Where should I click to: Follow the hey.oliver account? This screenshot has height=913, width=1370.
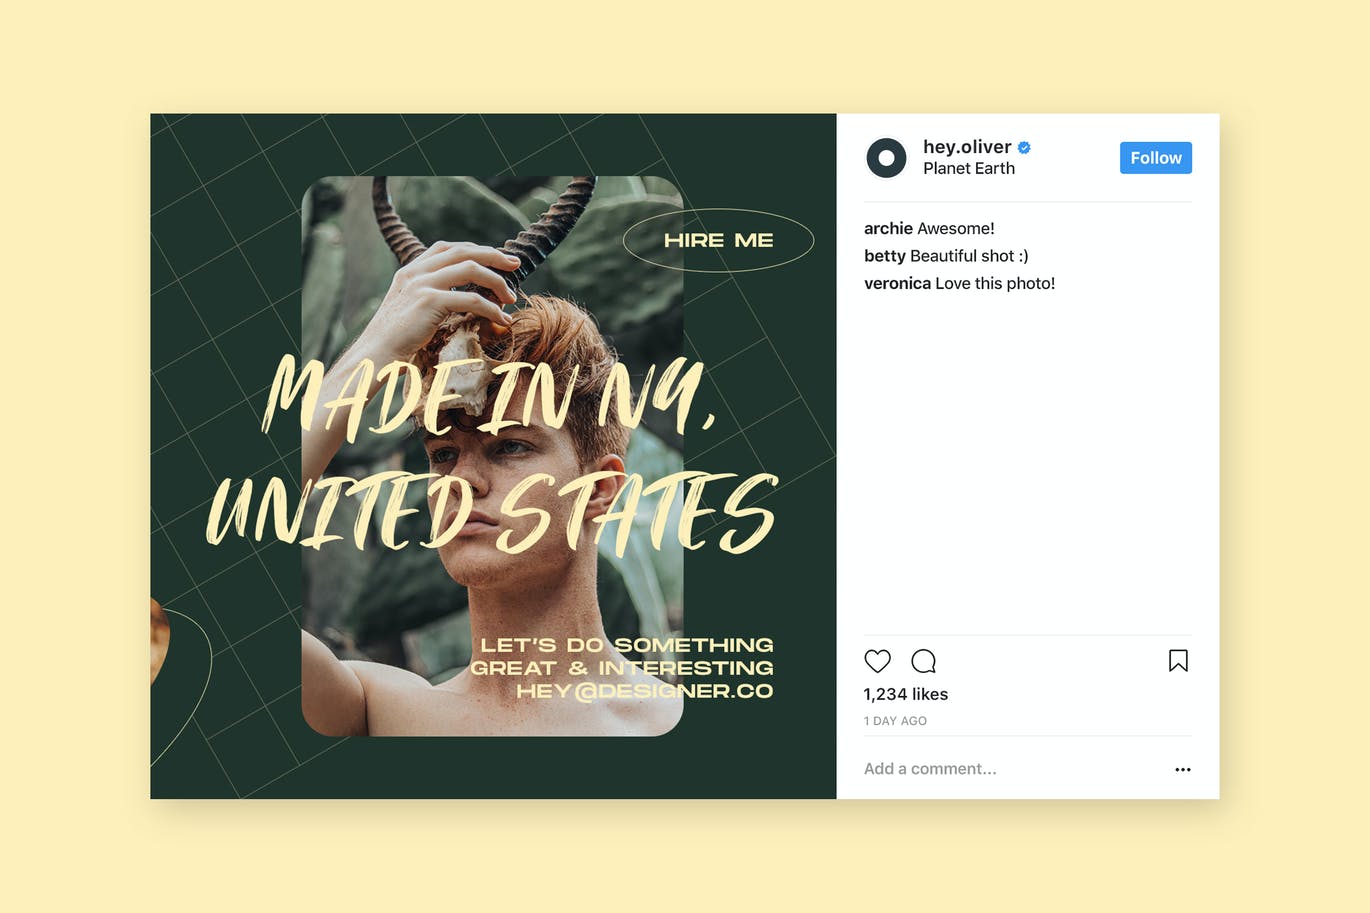click(1155, 158)
